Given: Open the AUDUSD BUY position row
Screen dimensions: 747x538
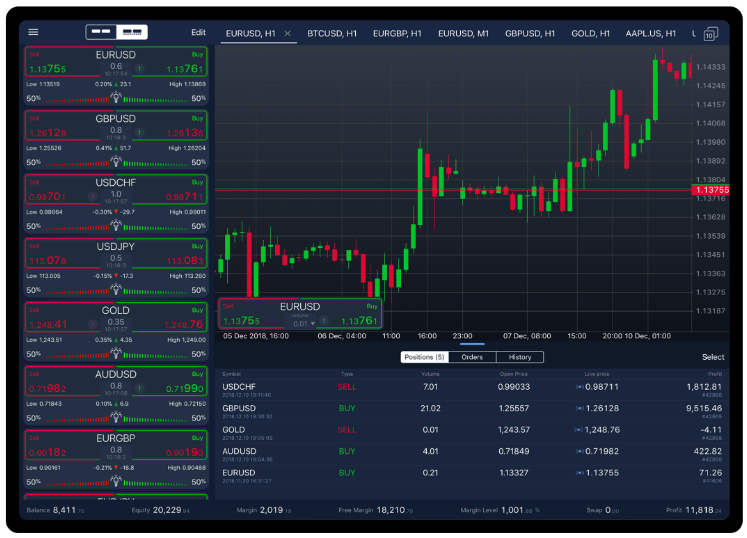Looking at the screenshot, I should (x=472, y=454).
